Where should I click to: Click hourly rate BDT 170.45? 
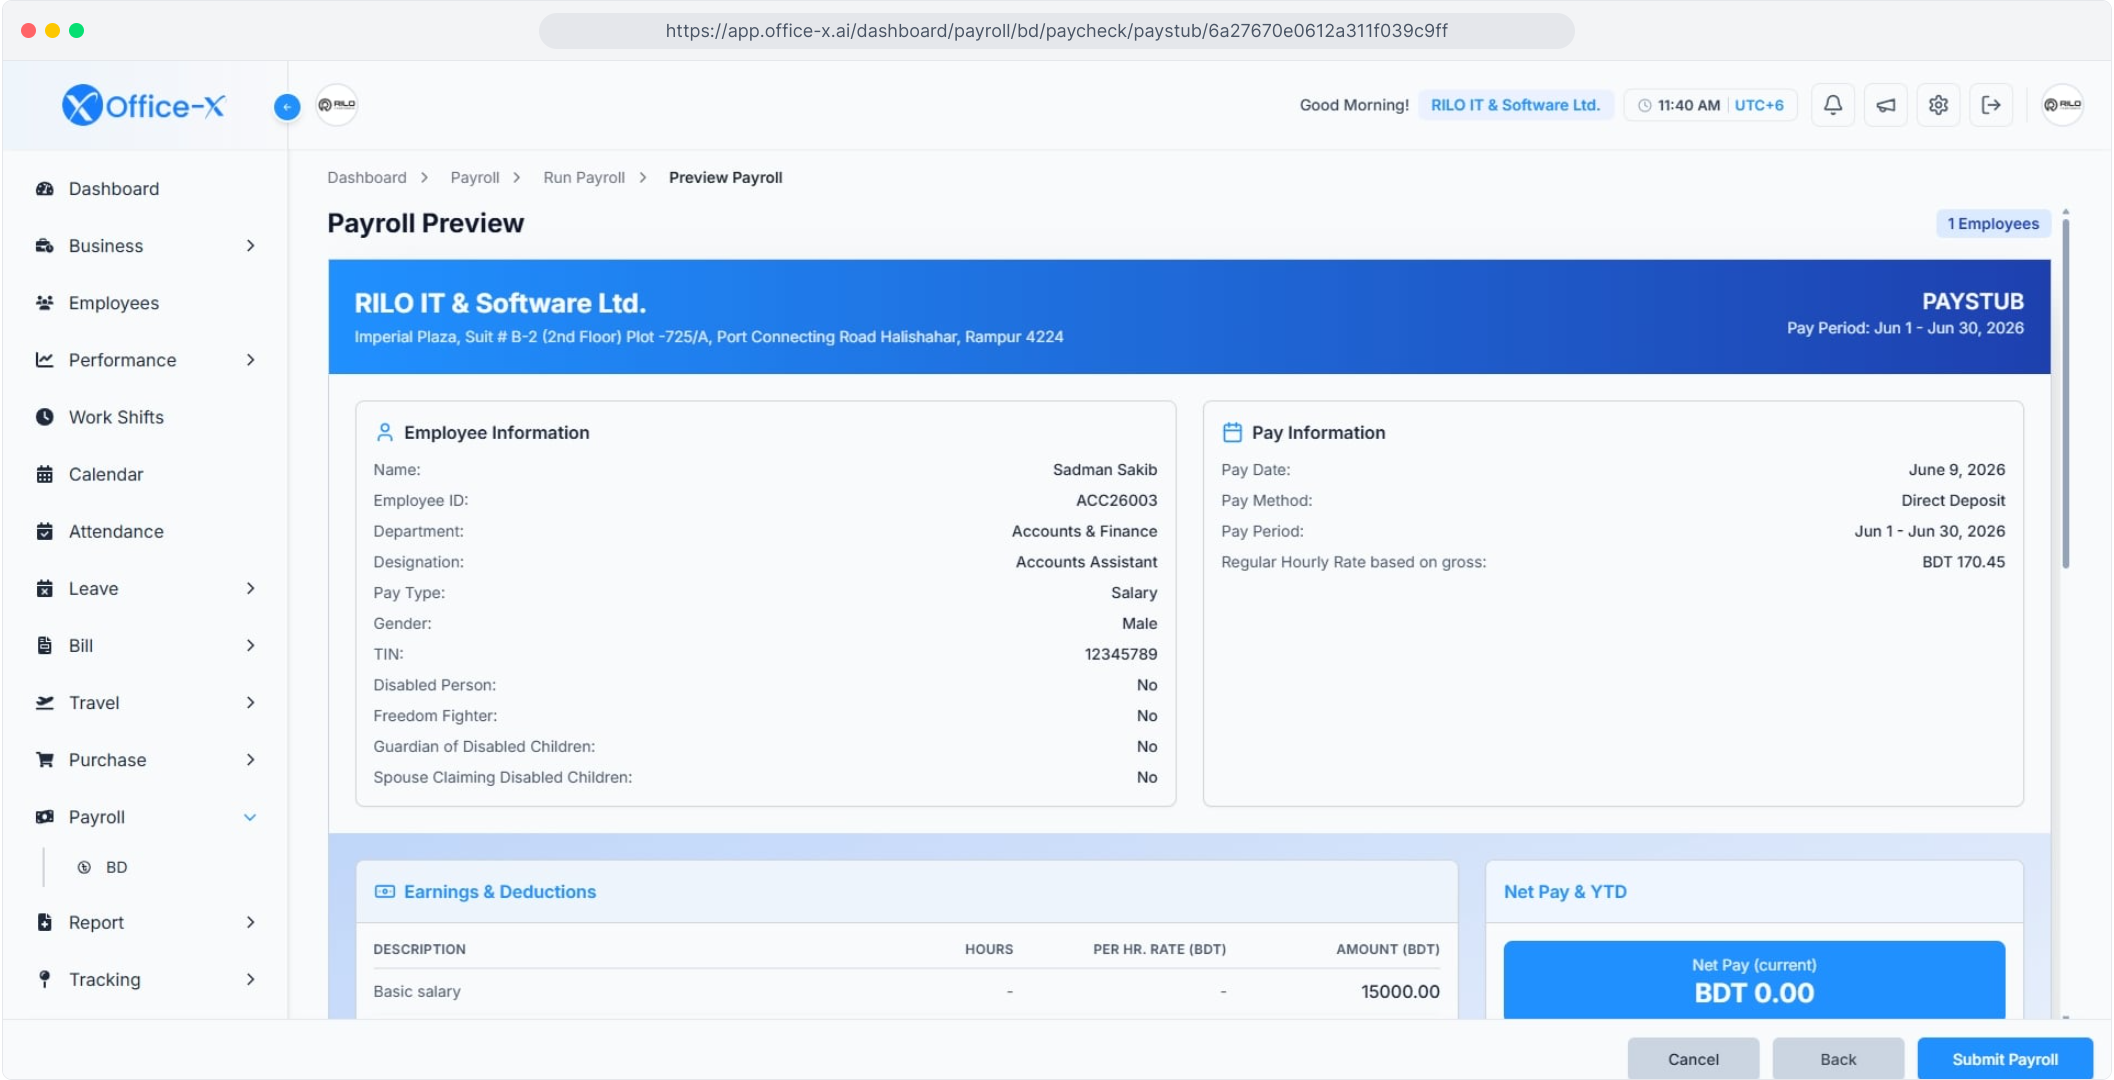[1963, 562]
